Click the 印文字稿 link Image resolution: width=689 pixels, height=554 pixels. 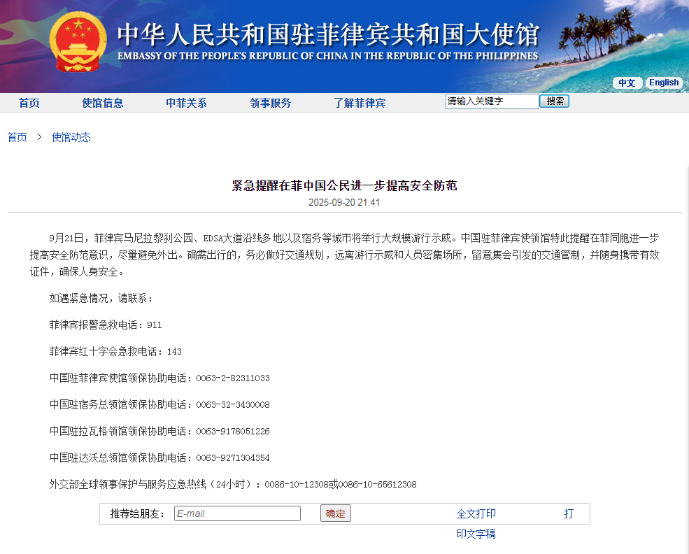476,534
